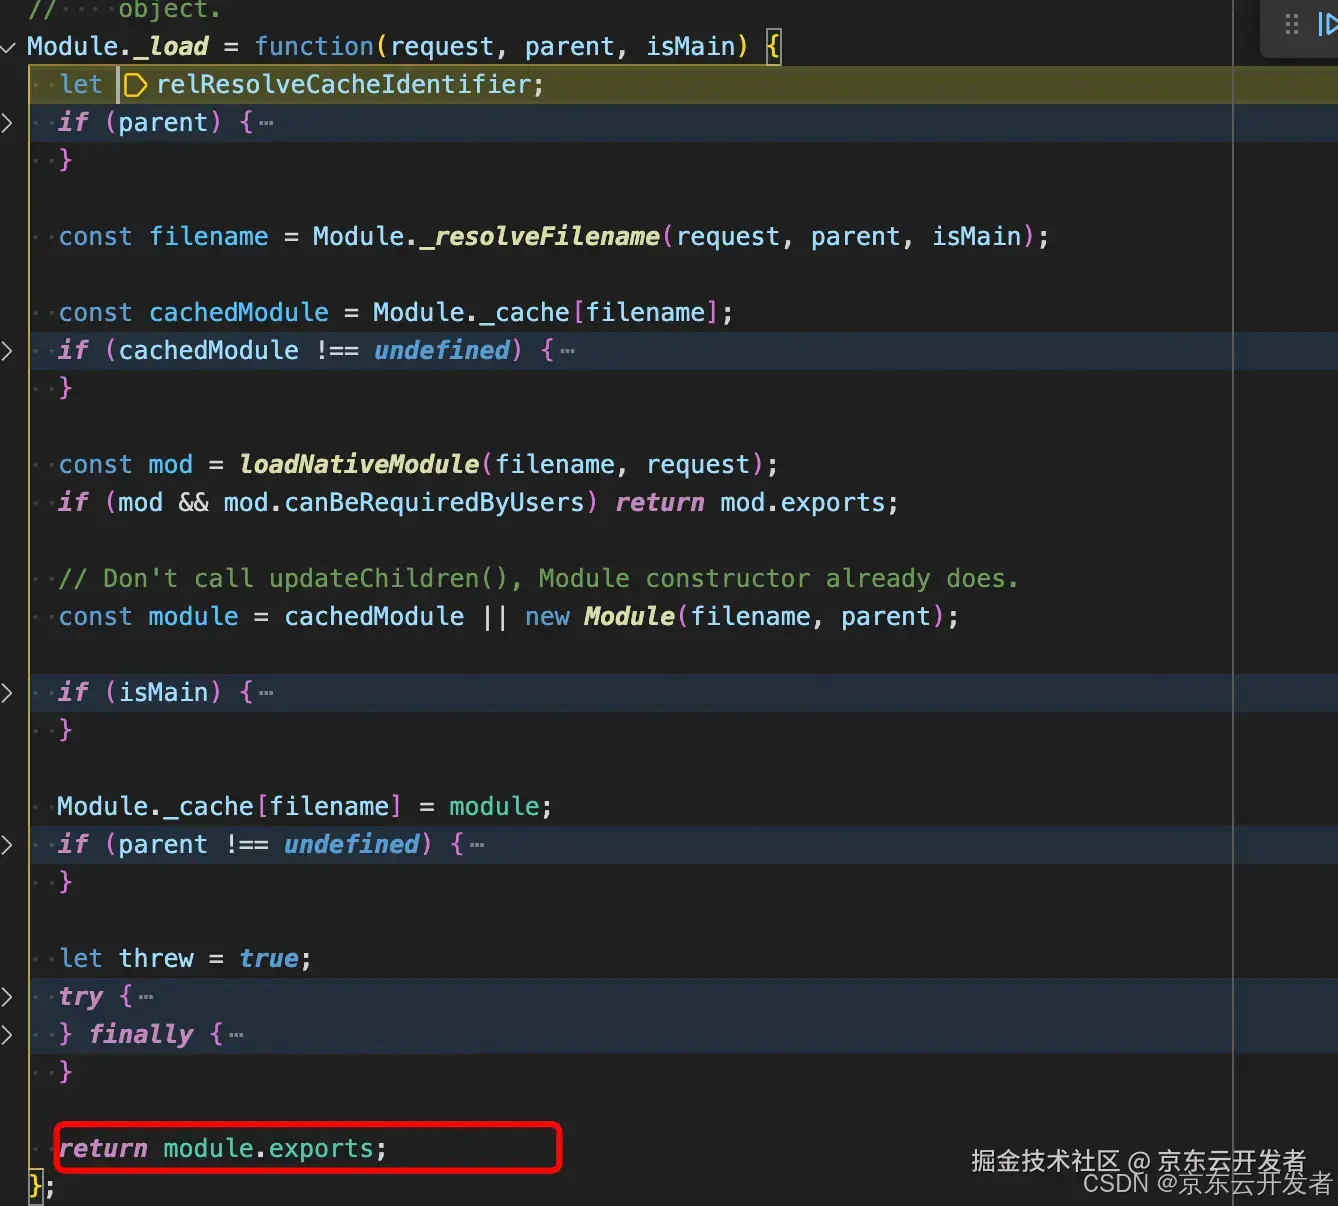Click the ellipsis after 'if (cachedModule !== undefined) {'
Viewport: 1338px width, 1206px height.
click(x=568, y=352)
